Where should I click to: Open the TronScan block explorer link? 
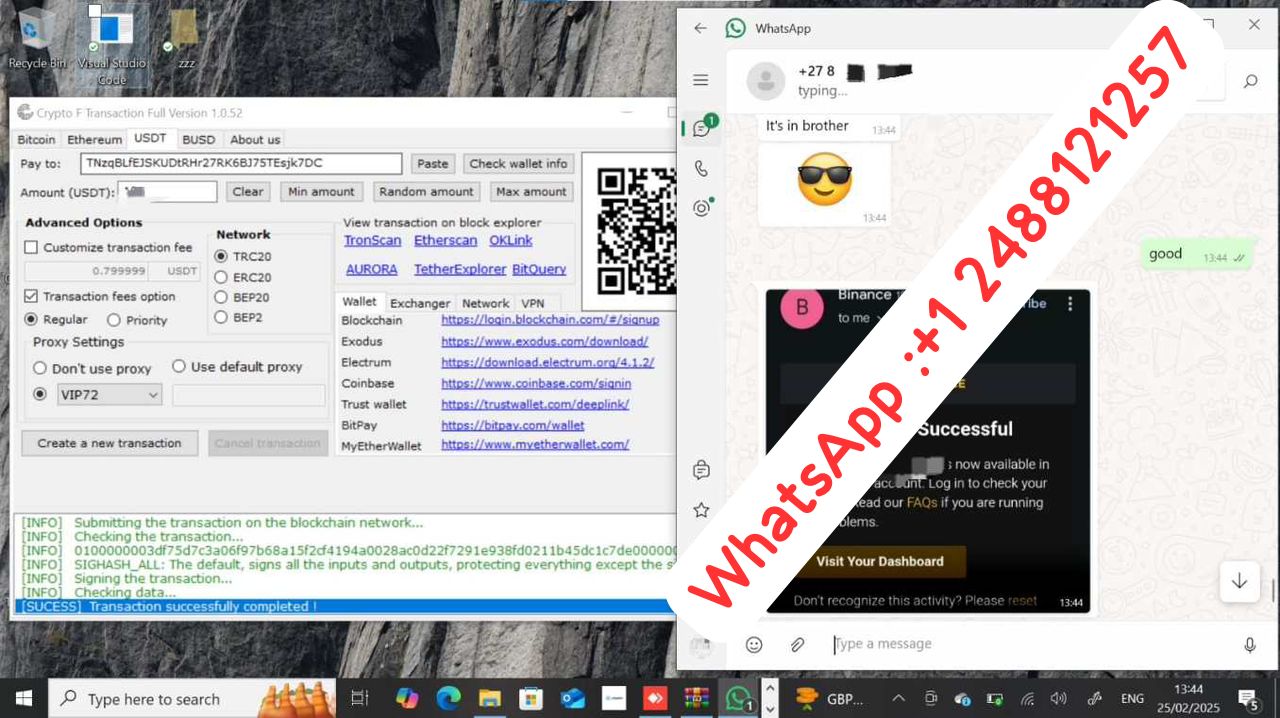click(x=372, y=240)
